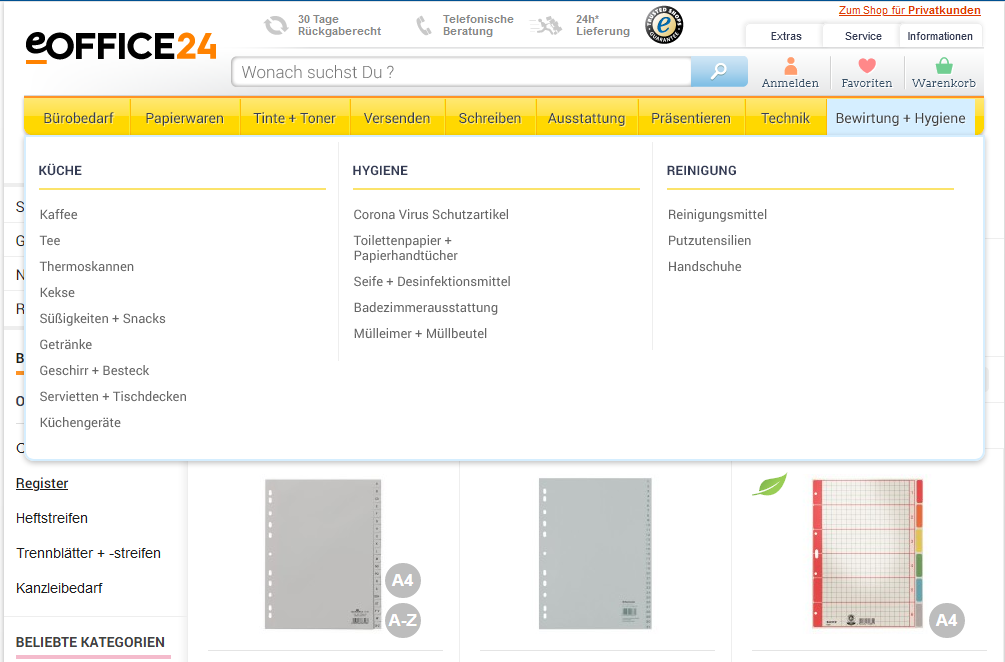
Task: Click the green leaf eco icon
Action: tap(770, 485)
